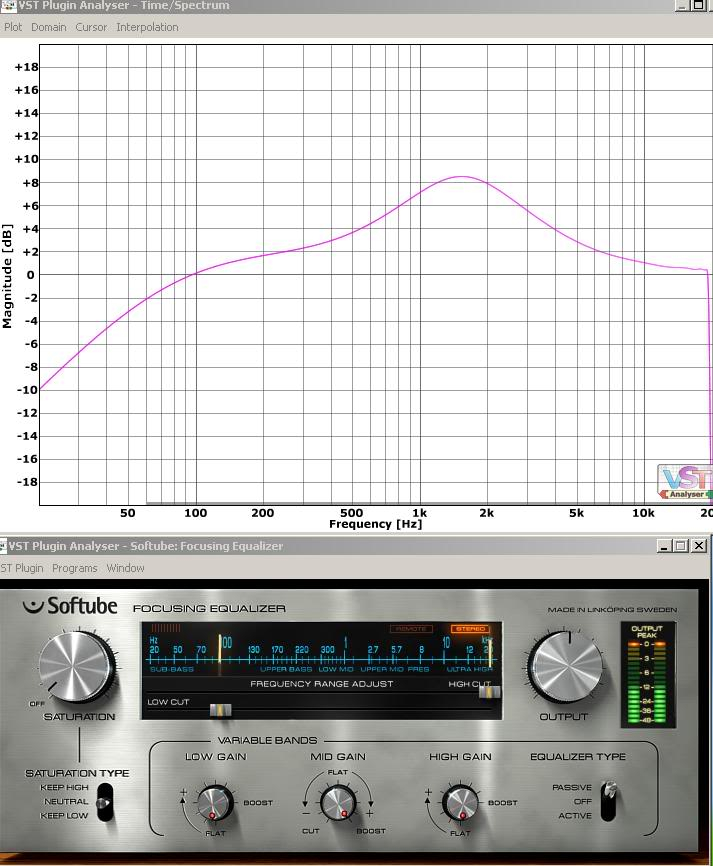Click the VST Analyser logo on the plot

[685, 482]
